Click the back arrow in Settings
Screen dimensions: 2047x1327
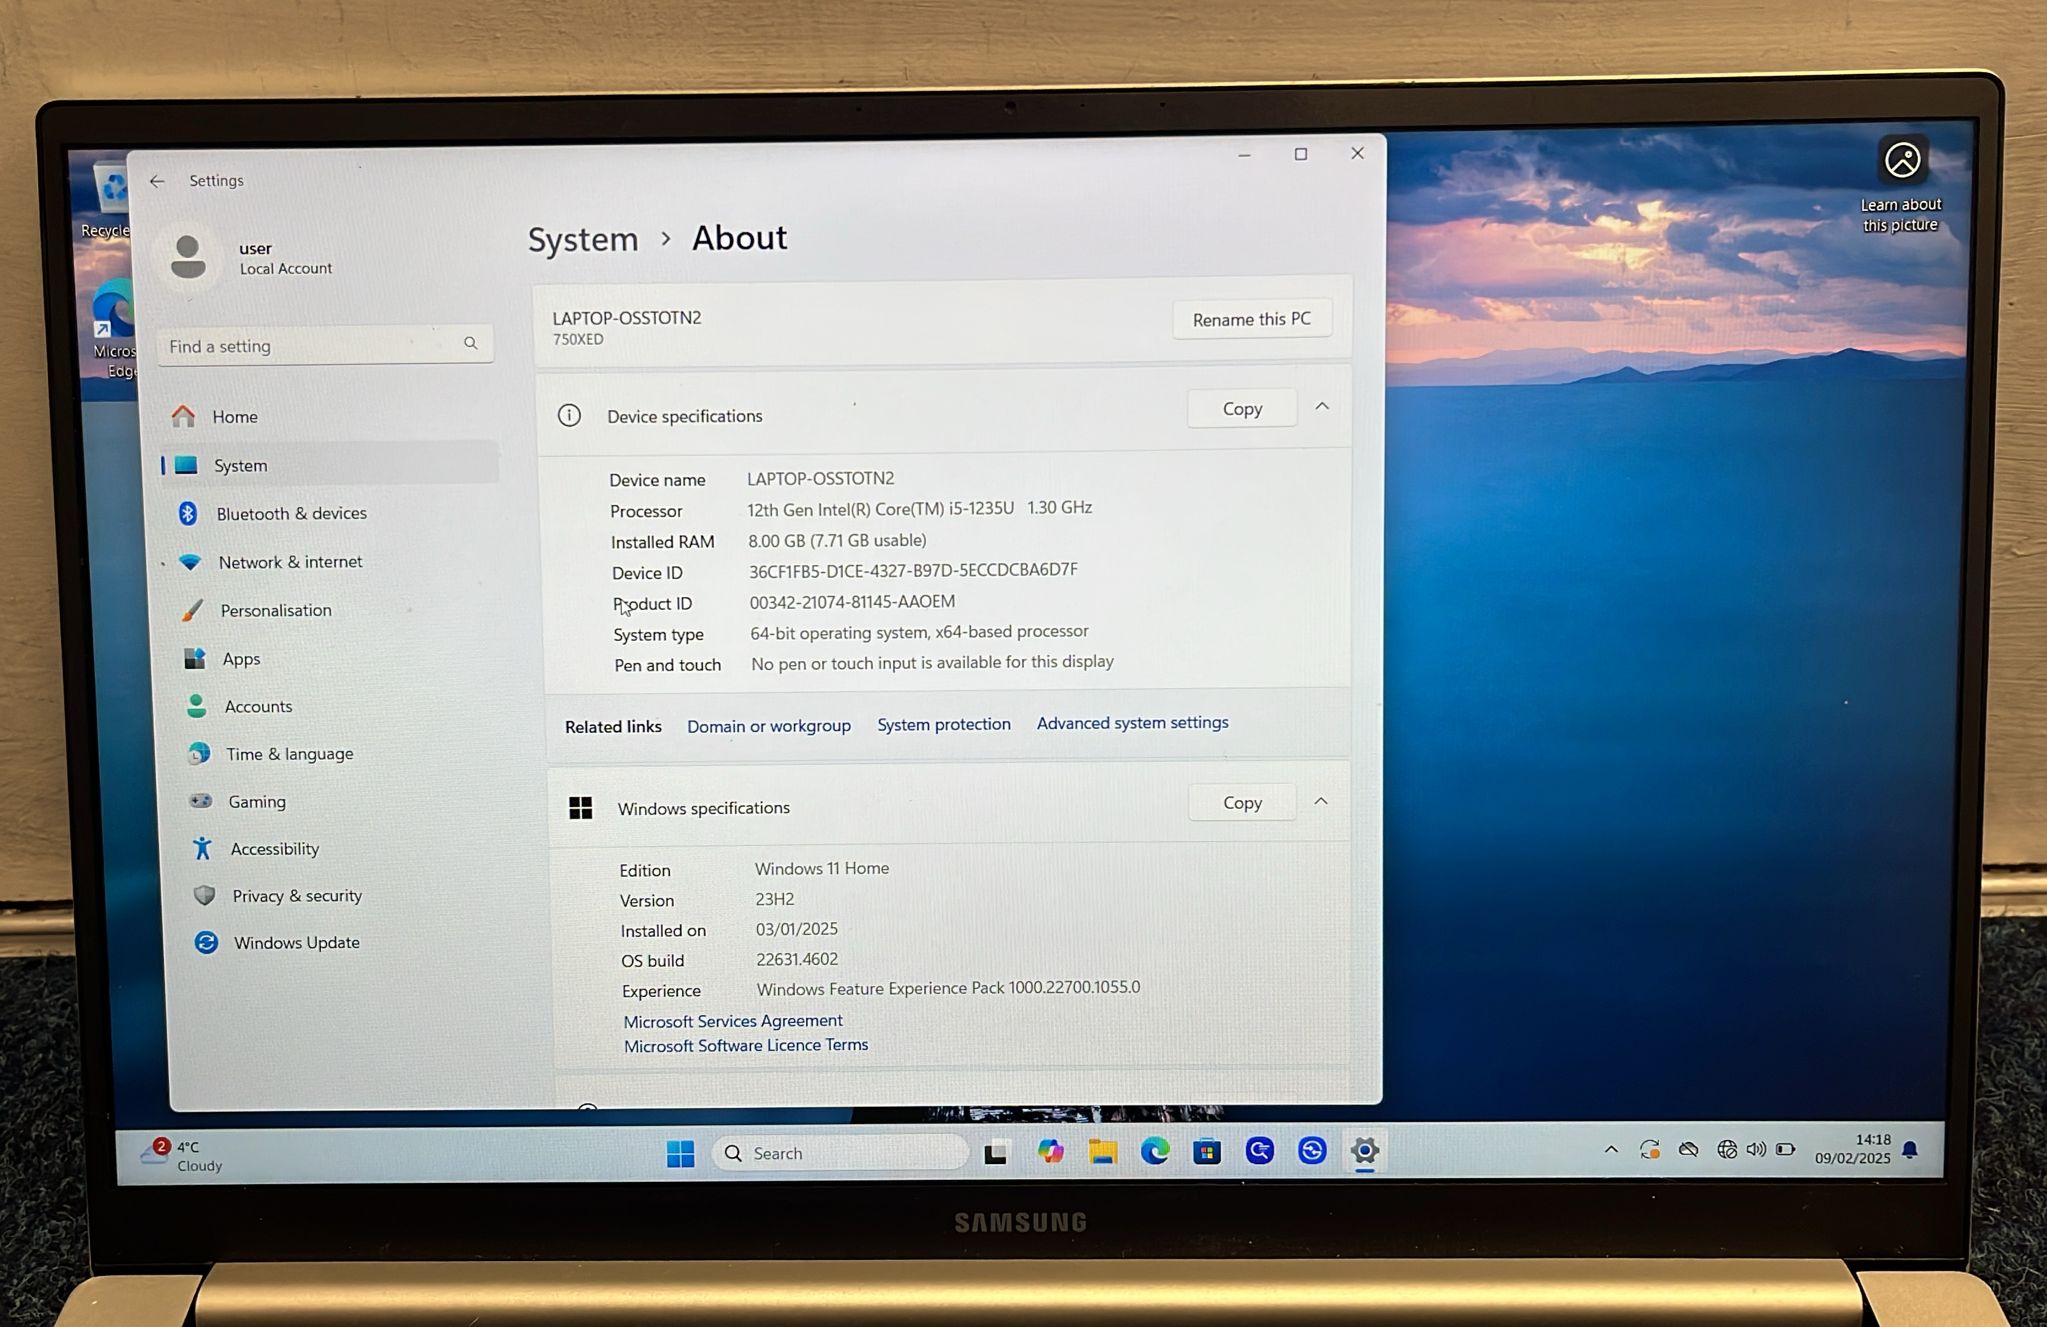[x=157, y=181]
